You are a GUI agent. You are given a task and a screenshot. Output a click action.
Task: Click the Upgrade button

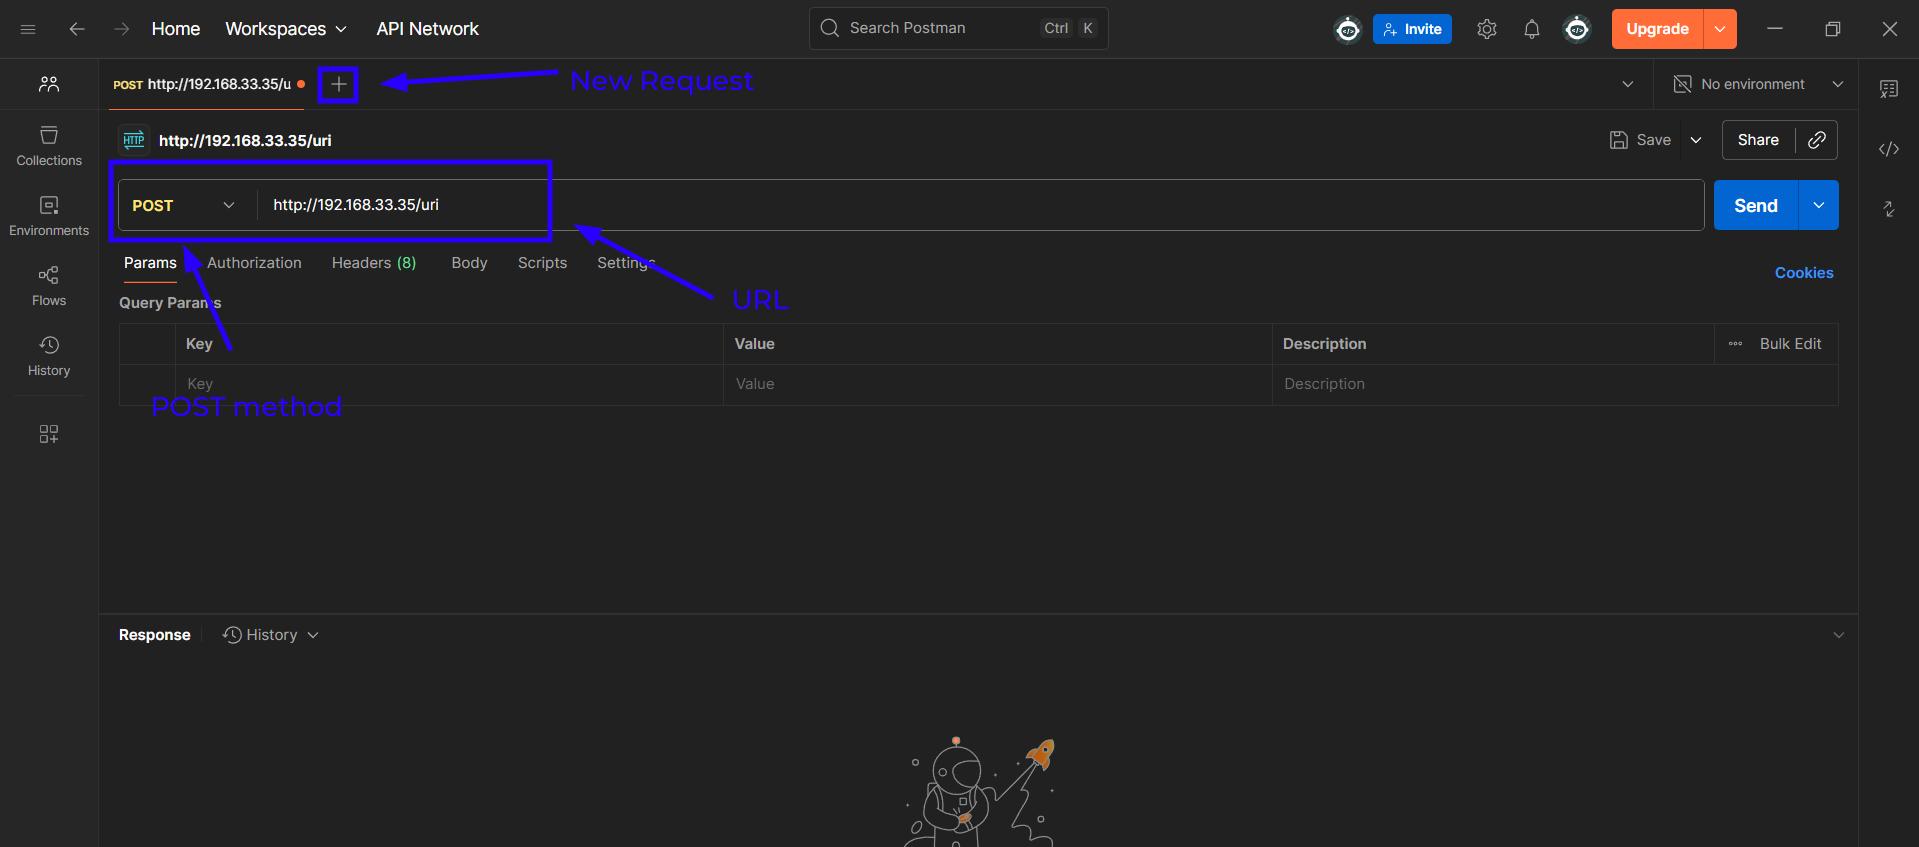1657,29
